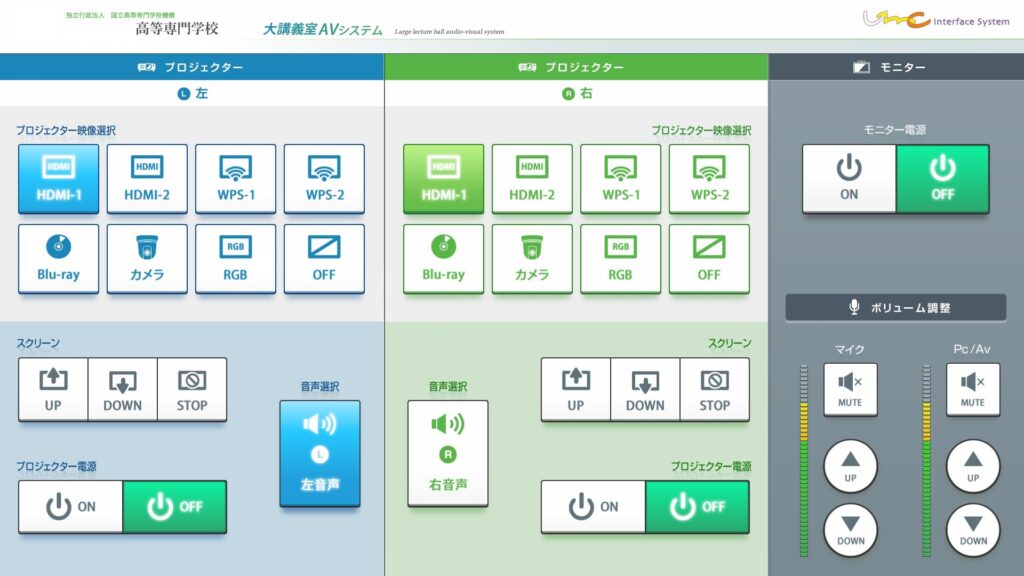Choose RGB input on right projector
This screenshot has width=1024, height=576.
620,259
